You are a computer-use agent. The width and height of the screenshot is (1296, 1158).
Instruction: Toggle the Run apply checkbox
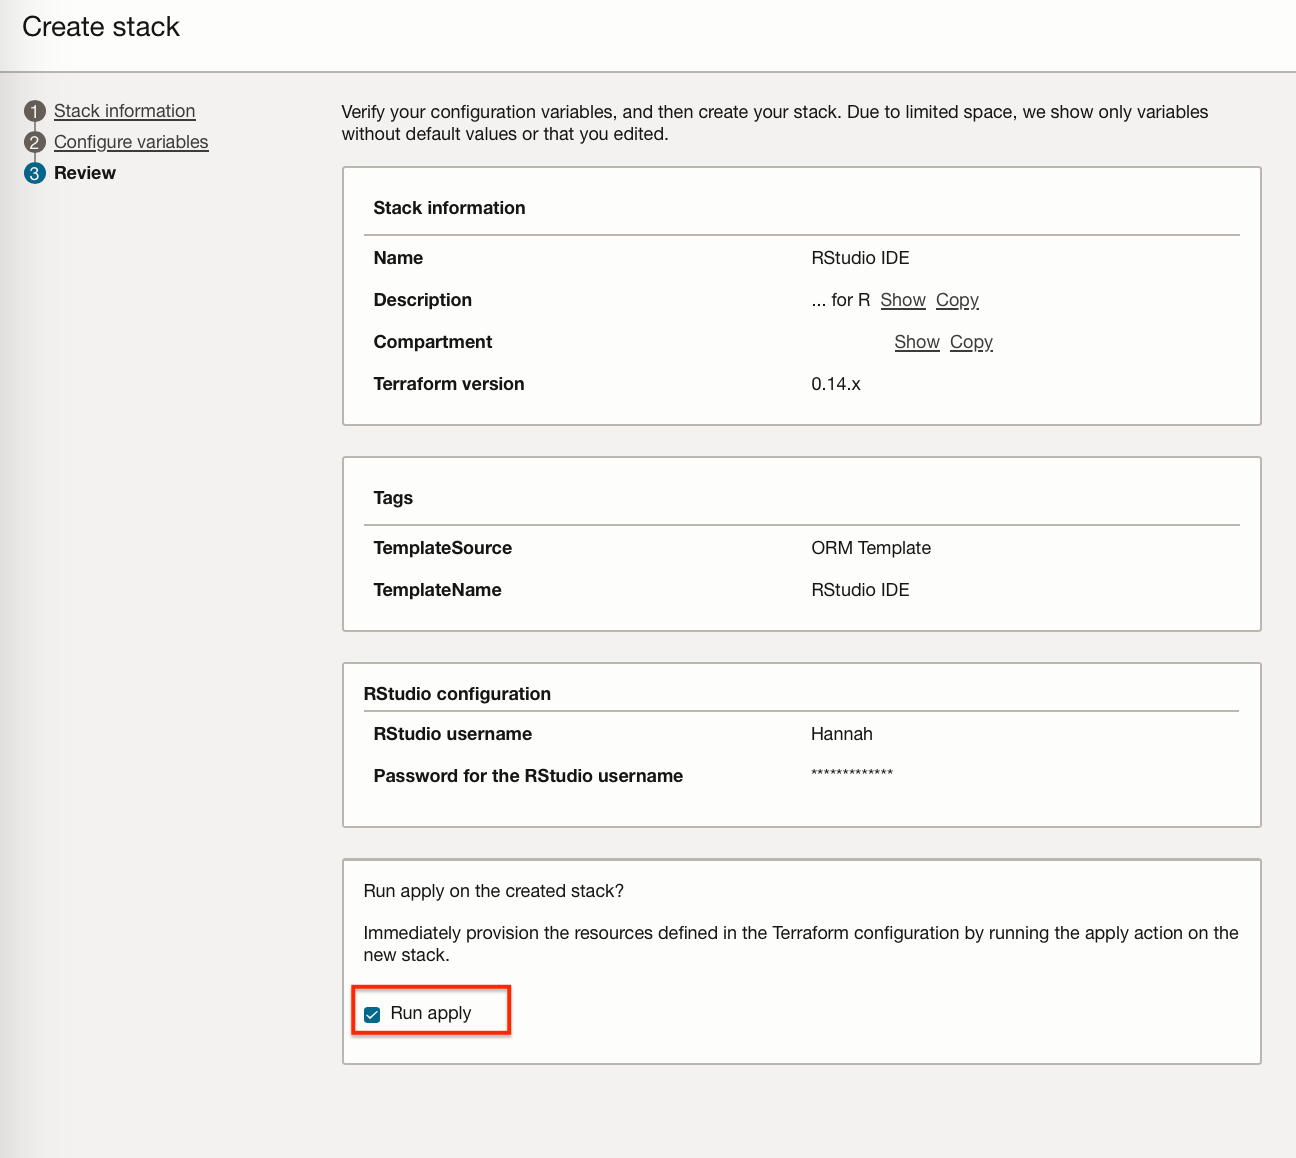click(373, 1015)
